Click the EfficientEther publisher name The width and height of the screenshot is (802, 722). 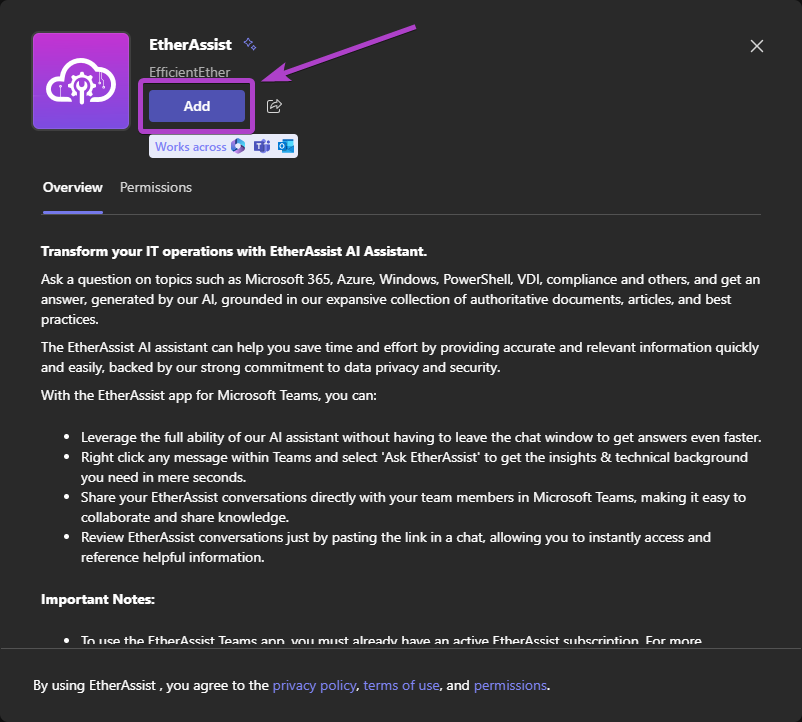pyautogui.click(x=189, y=72)
